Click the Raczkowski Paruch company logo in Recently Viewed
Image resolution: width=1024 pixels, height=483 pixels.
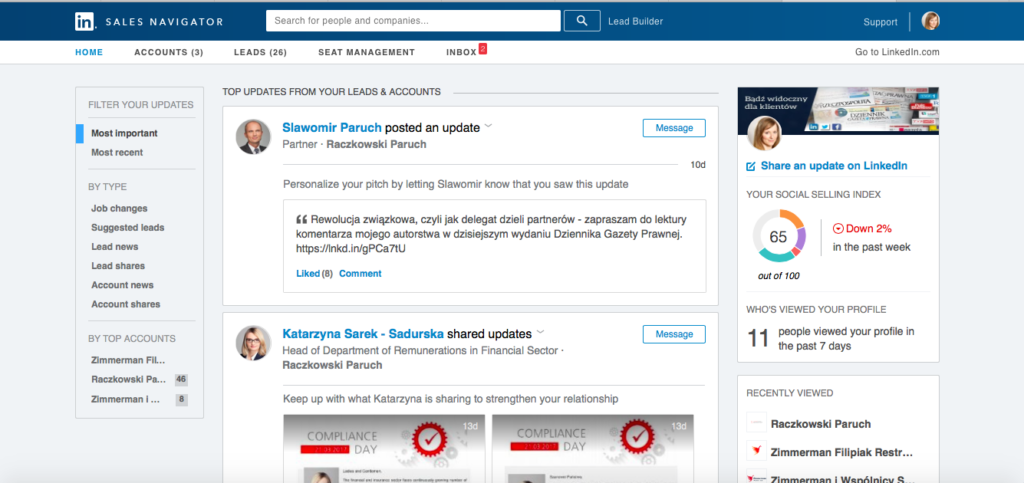[756, 423]
